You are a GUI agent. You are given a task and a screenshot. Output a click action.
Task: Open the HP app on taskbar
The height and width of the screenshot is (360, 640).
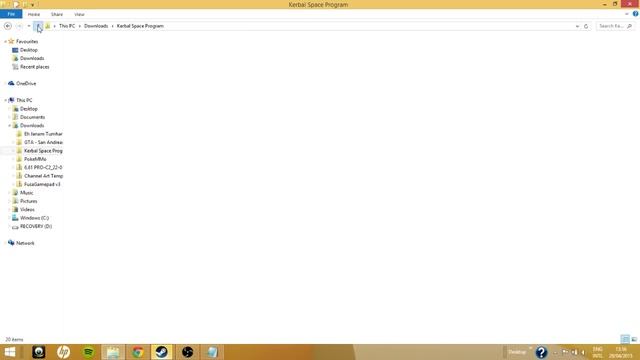(63, 352)
